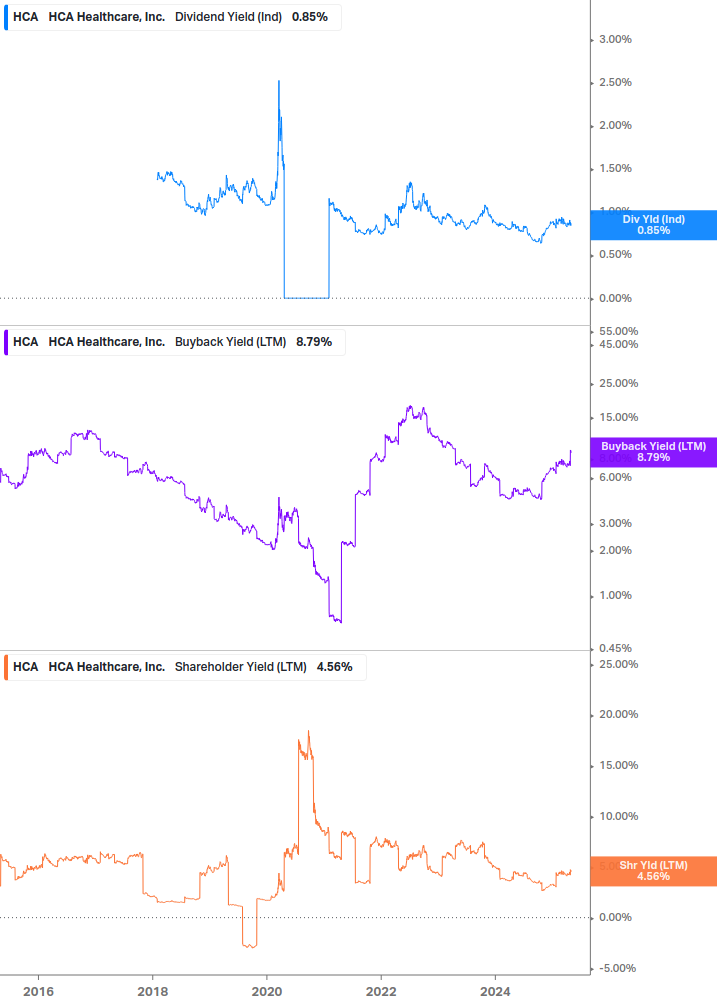The height and width of the screenshot is (1005, 717).
Task: Click the 1.50% tick on dividend yield axis
Action: coord(615,169)
